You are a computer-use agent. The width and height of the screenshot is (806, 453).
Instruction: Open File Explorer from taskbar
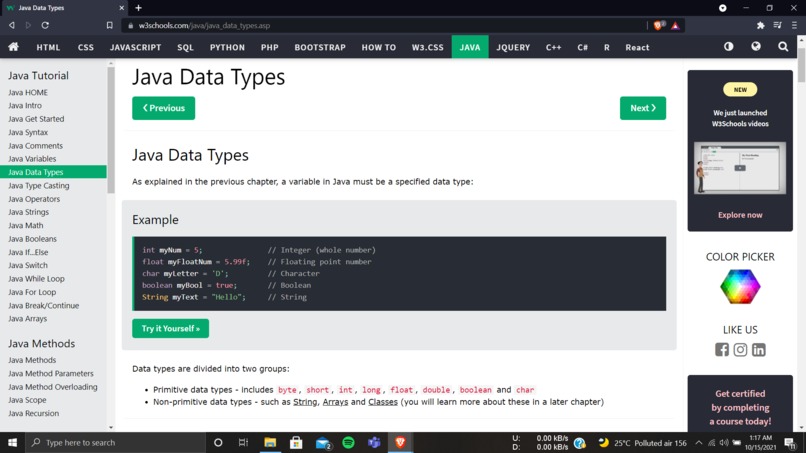[270, 442]
